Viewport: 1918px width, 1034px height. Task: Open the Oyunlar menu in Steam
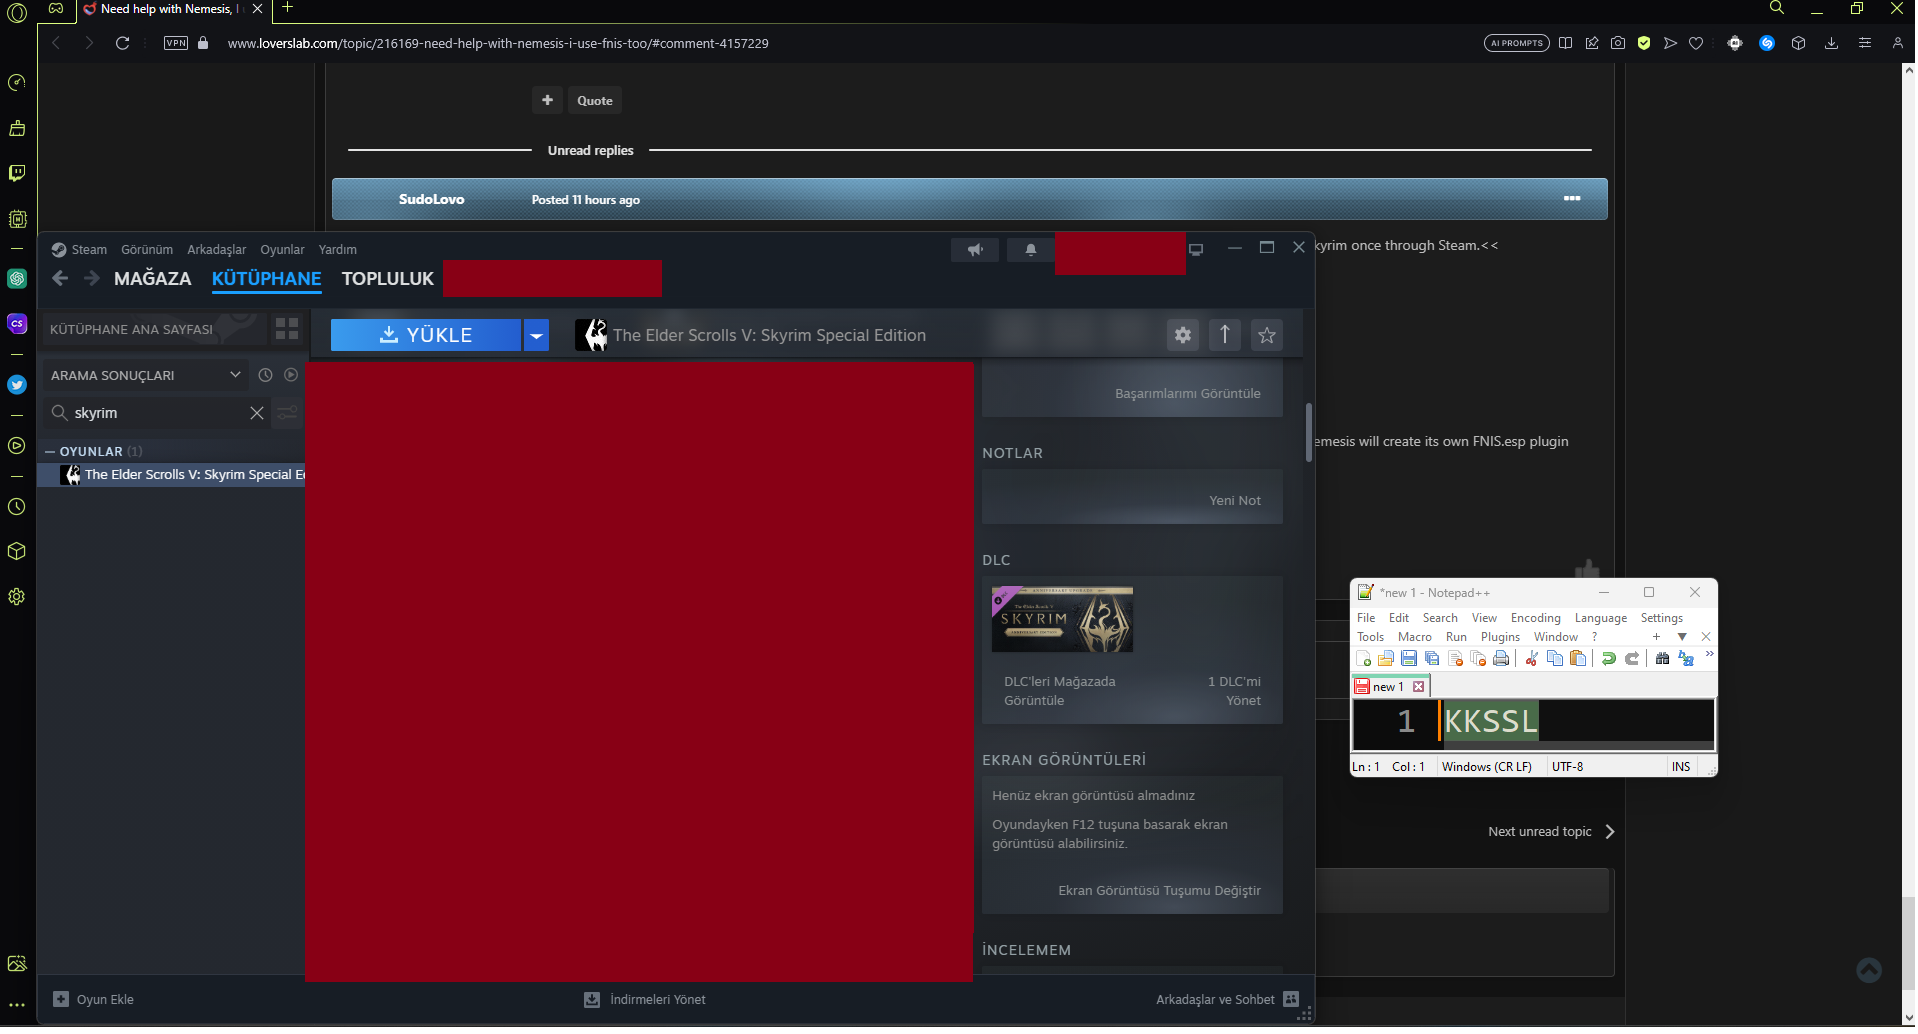[282, 250]
